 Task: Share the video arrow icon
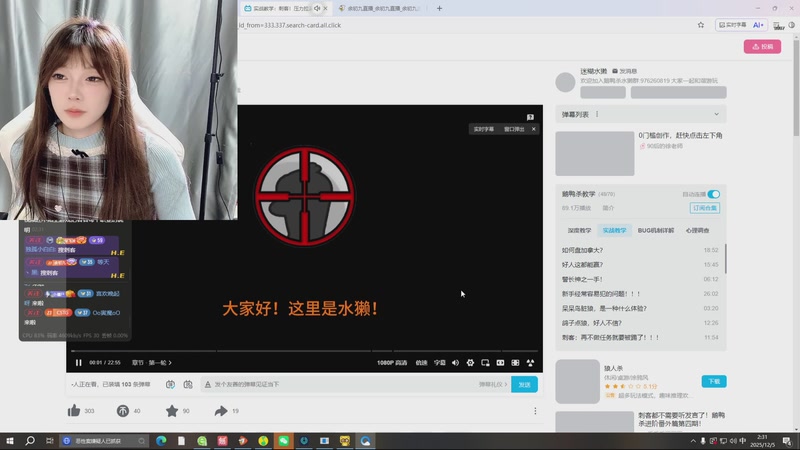tap(220, 411)
